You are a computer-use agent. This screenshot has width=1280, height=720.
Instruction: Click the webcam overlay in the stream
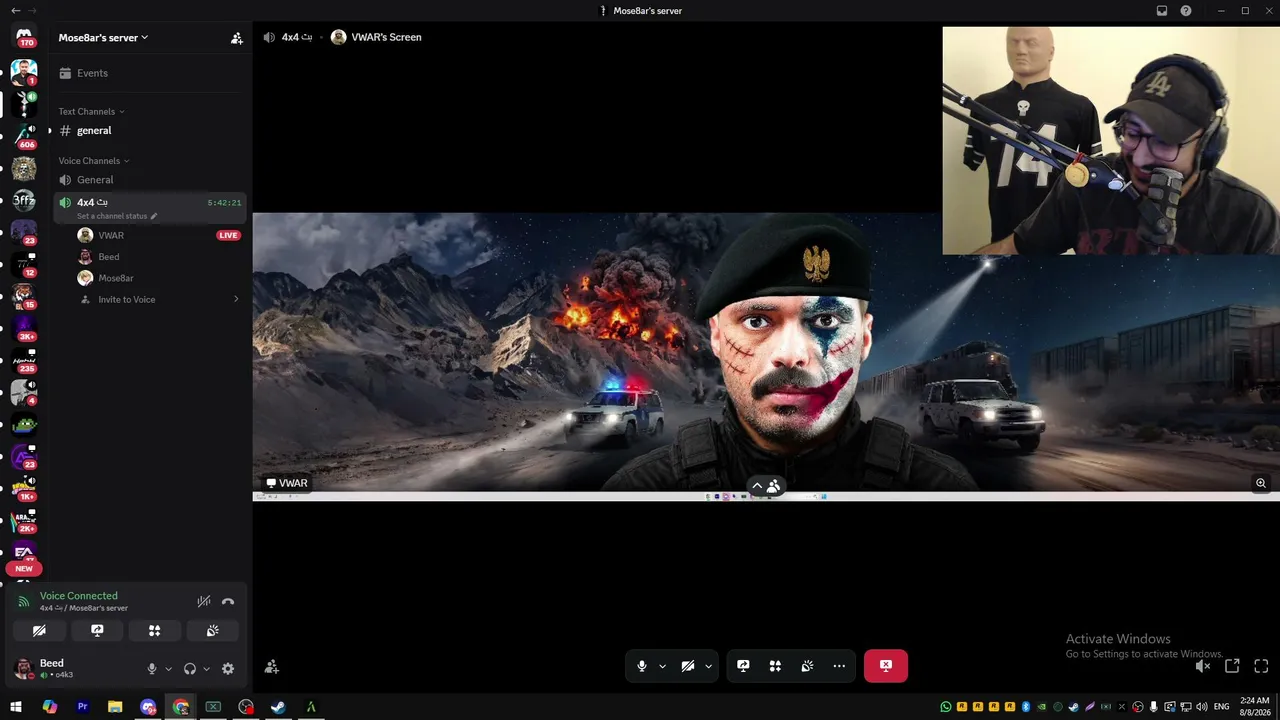pyautogui.click(x=1111, y=140)
